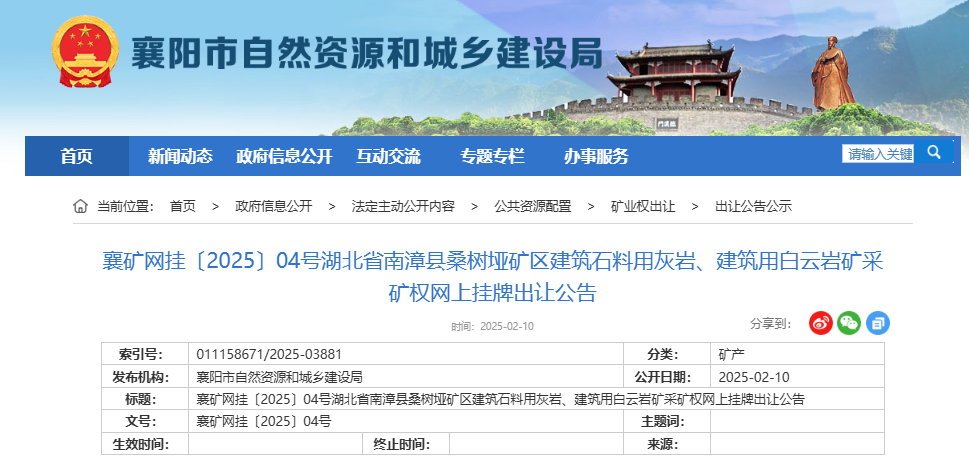This screenshot has width=969, height=471.
Task: Open 办事服务 navigation menu
Action: point(596,156)
